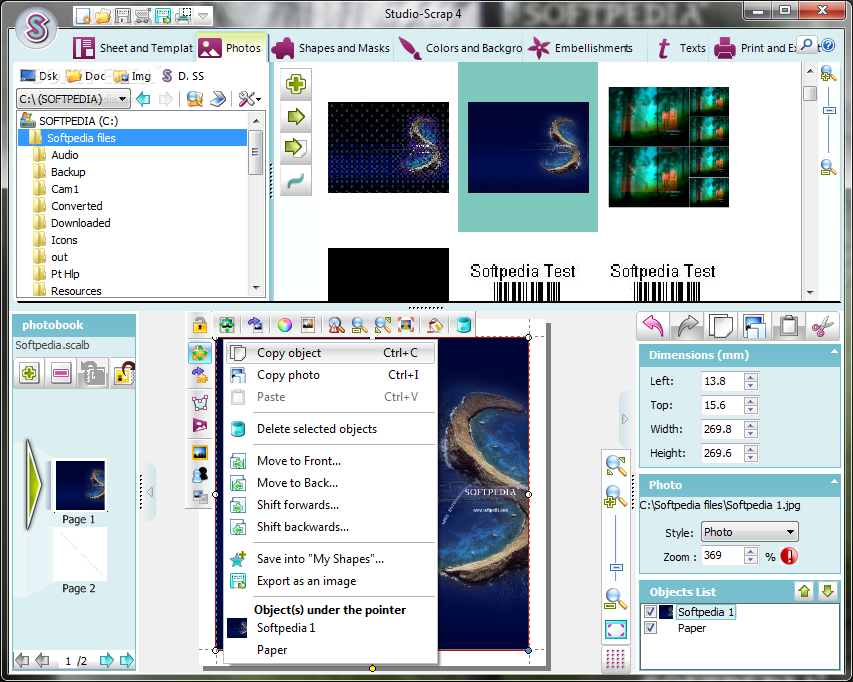853x682 pixels.
Task: Select the Page 2 thumbnail
Action: point(79,555)
